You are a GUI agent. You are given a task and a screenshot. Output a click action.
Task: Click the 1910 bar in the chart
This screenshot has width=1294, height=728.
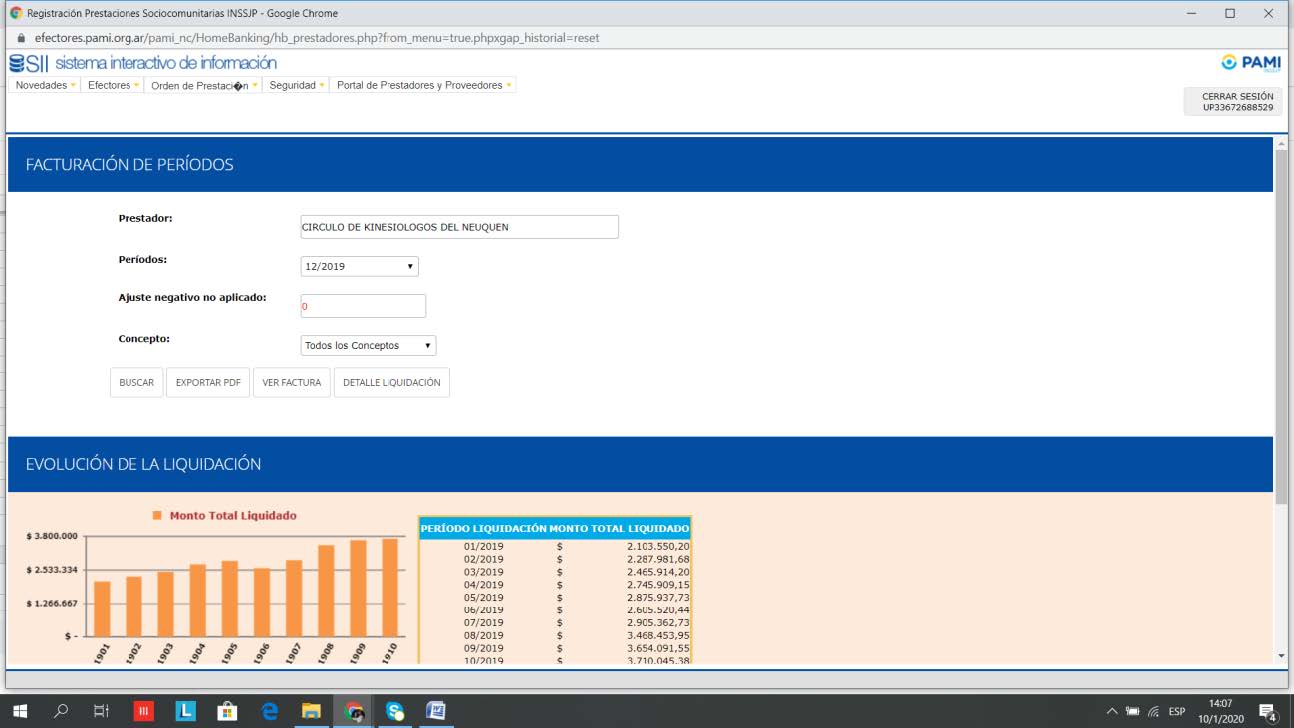tap(390, 588)
